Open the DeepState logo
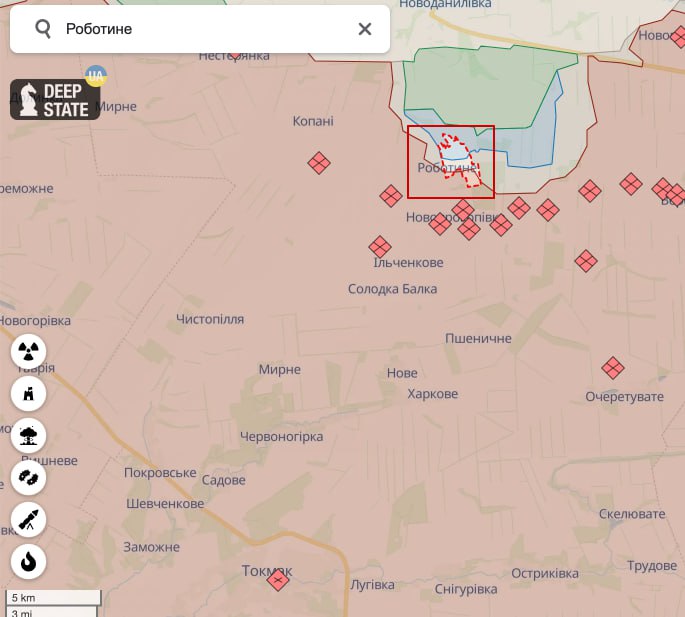The image size is (685, 617). 55,99
